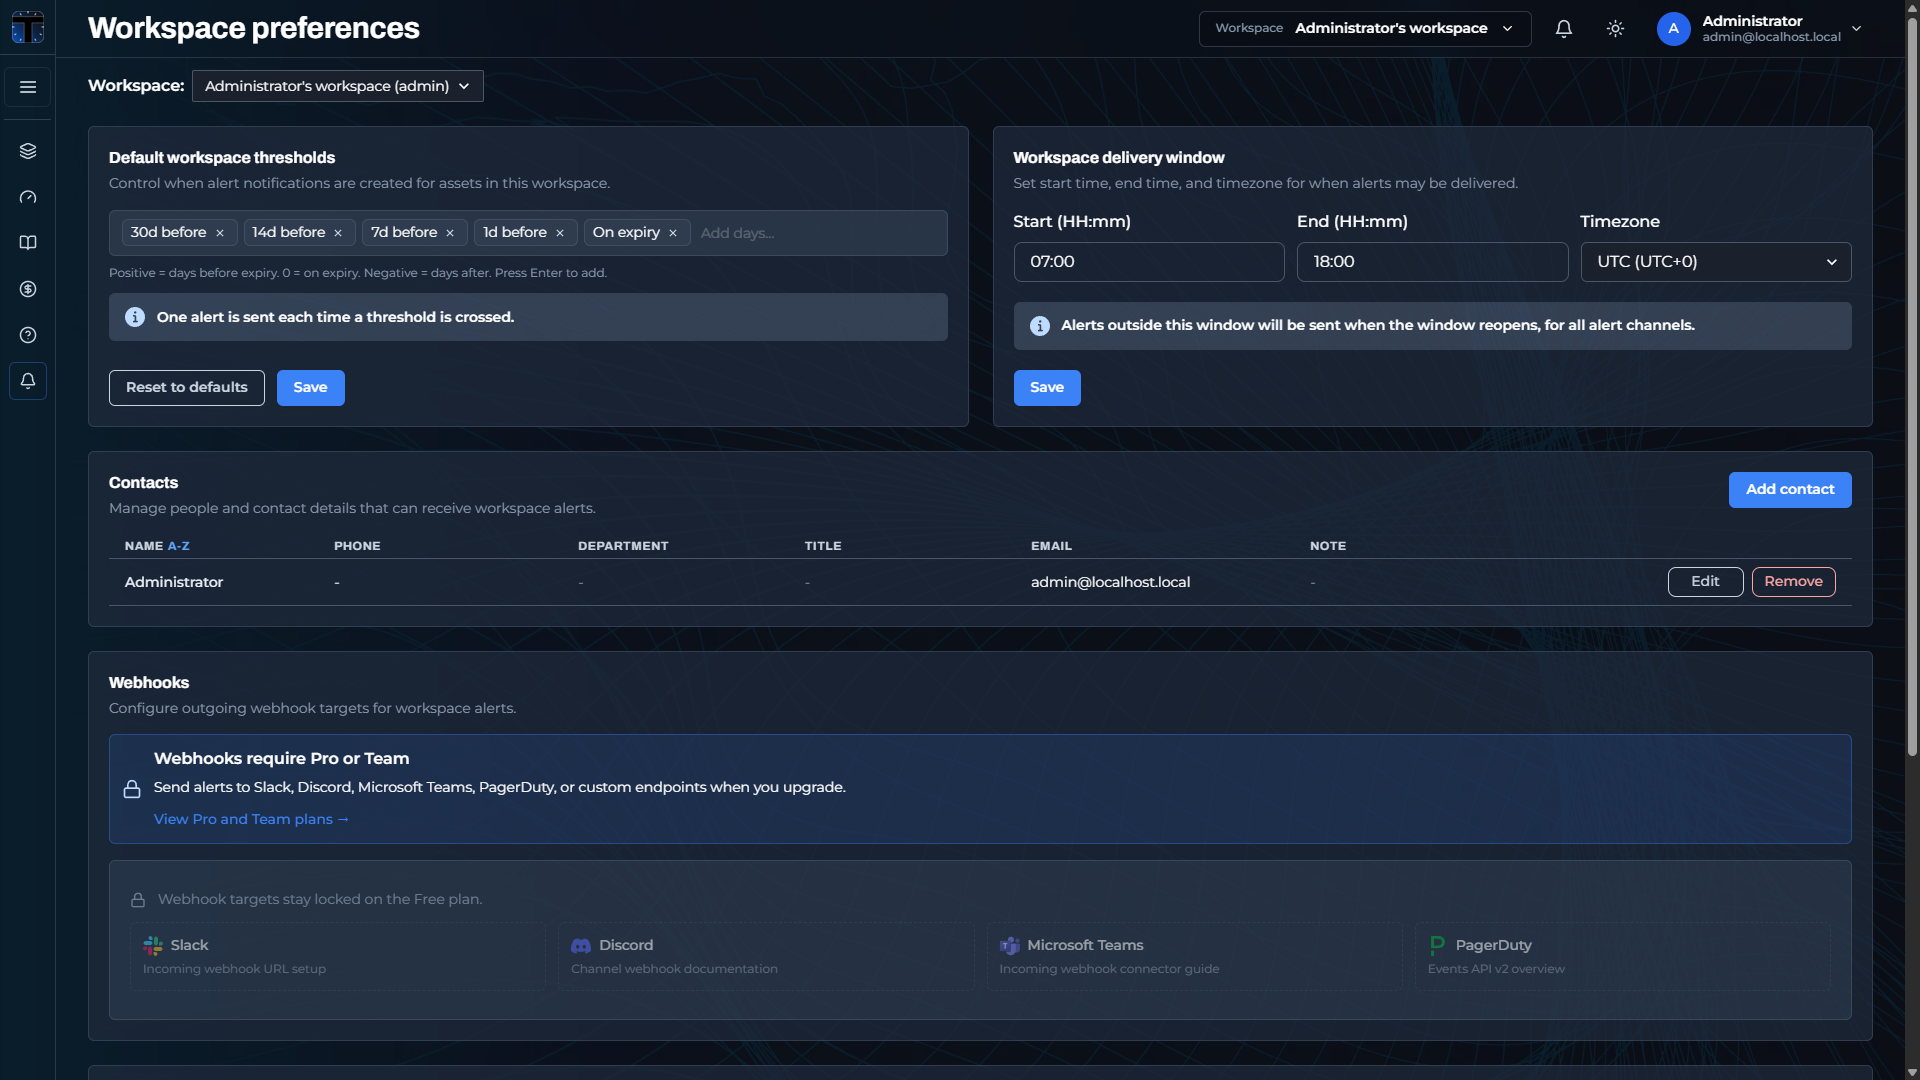The image size is (1920, 1080).
Task: Click admin@localhost.local email in contacts table
Action: click(x=1110, y=583)
